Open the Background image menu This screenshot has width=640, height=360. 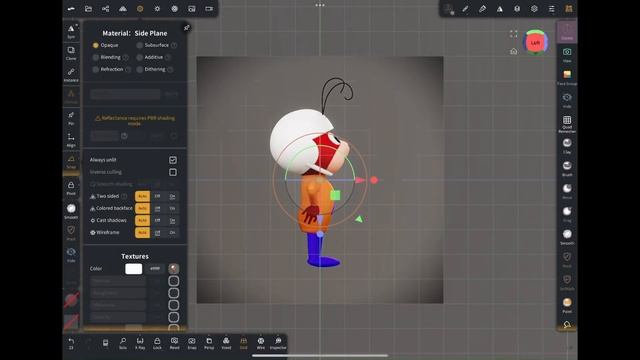point(191,9)
